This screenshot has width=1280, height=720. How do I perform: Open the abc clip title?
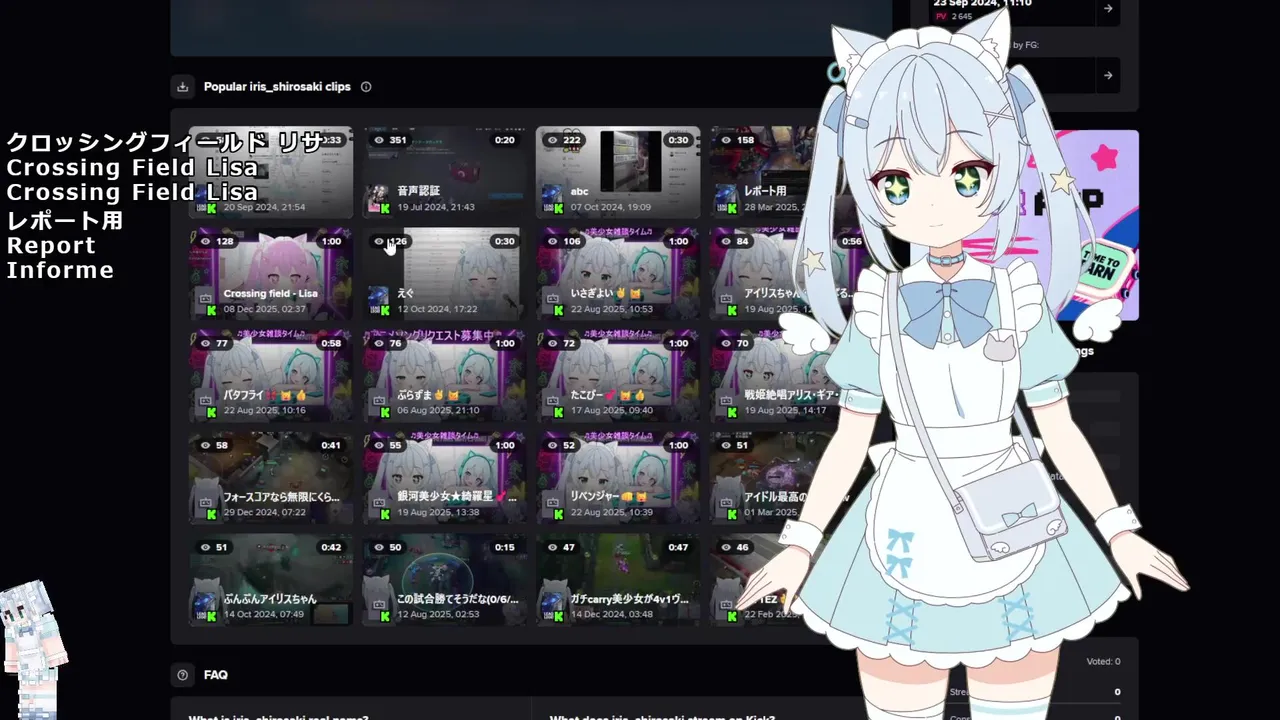tap(580, 191)
